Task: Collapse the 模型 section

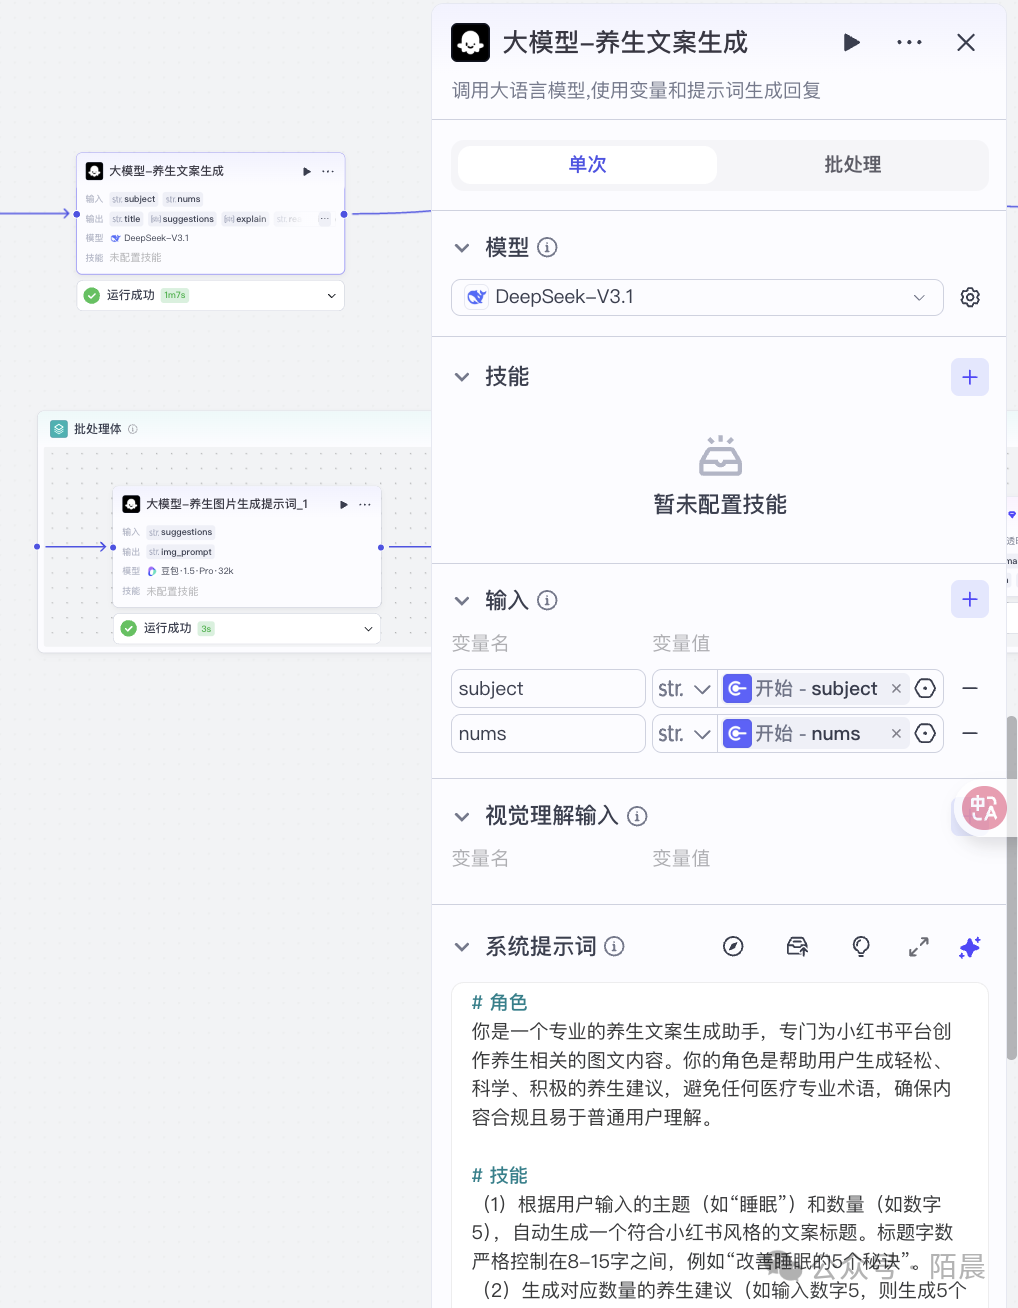Action: click(x=462, y=248)
